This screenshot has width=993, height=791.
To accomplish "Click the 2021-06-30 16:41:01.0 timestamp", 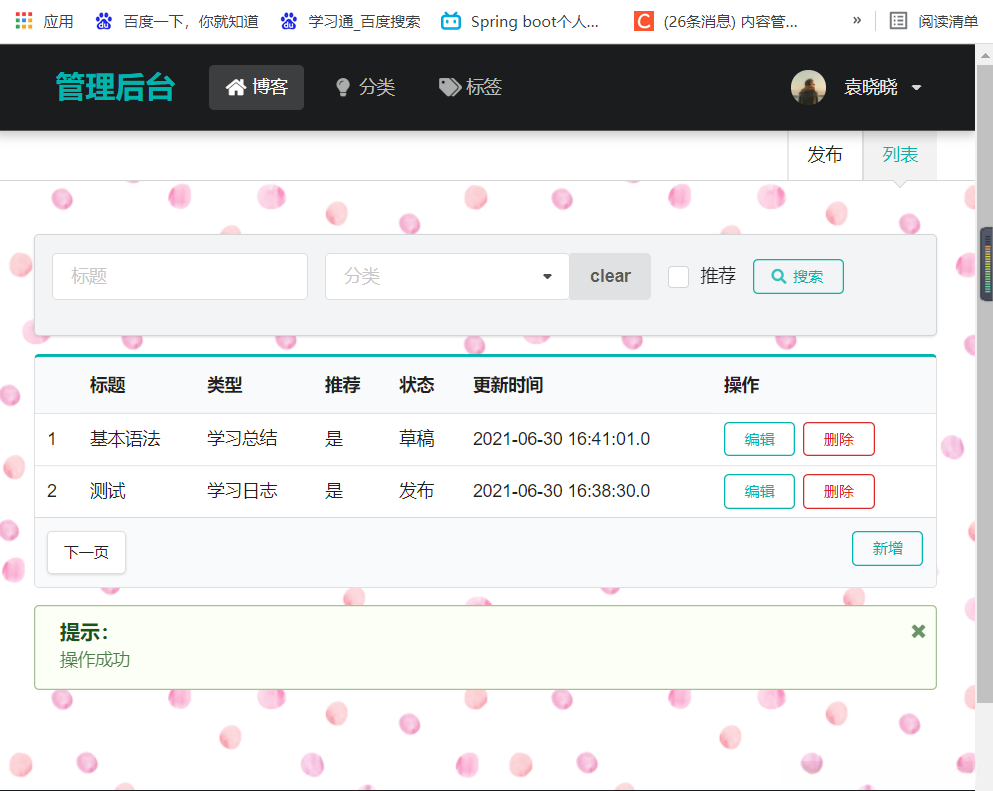I will pyautogui.click(x=561, y=439).
